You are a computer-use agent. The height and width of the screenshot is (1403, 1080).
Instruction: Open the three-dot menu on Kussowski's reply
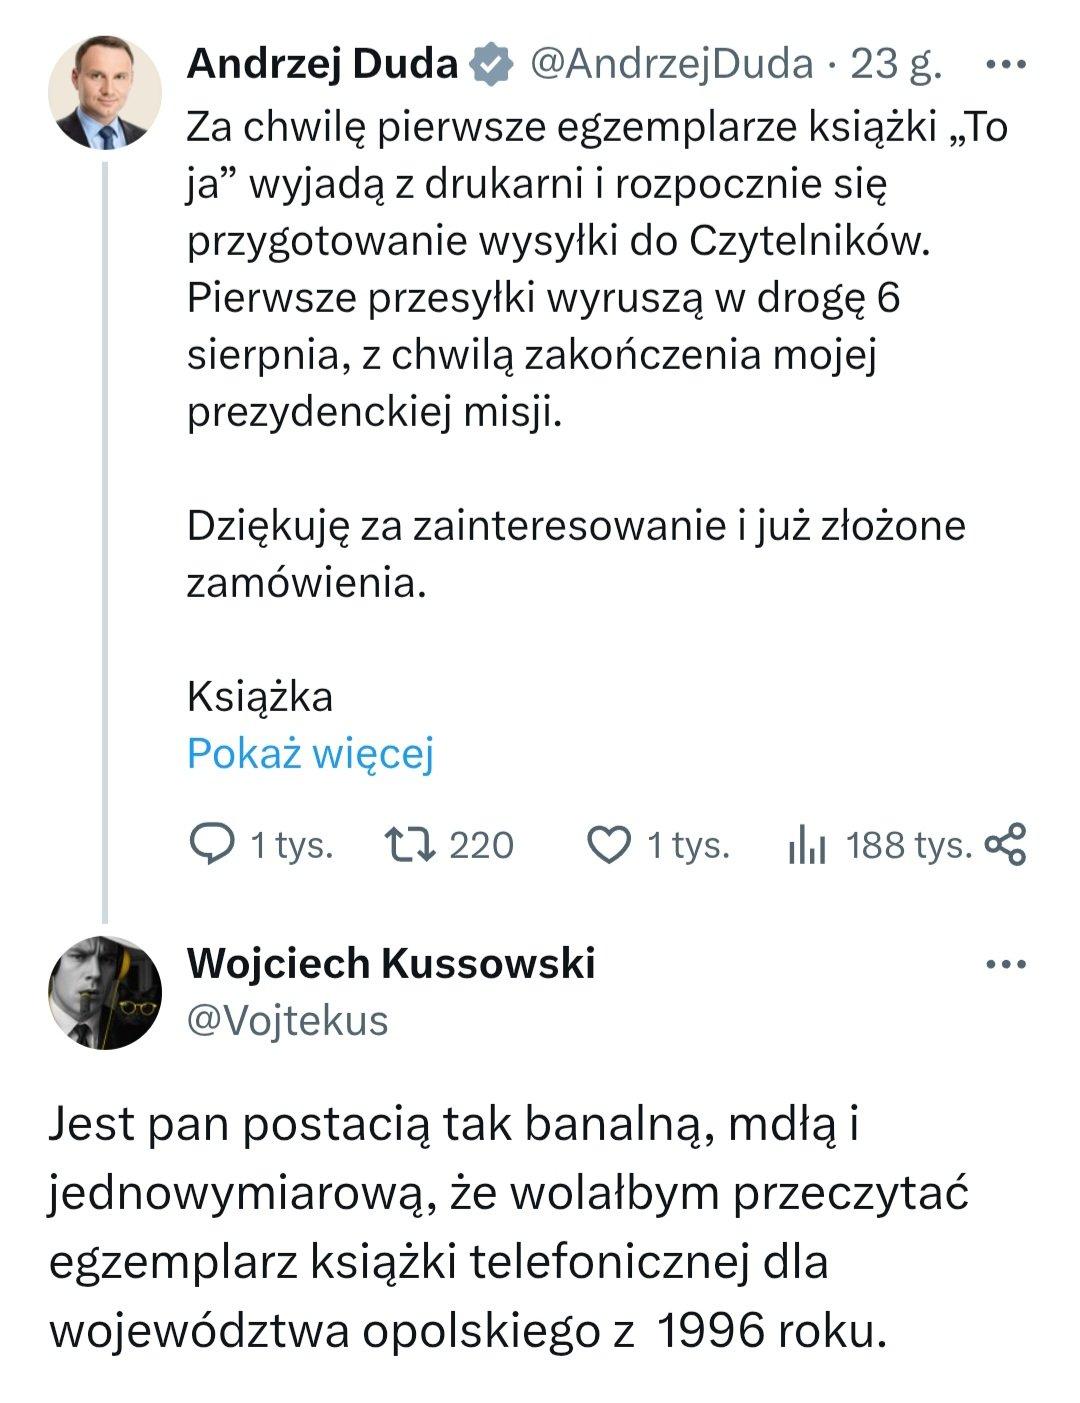point(1005,965)
